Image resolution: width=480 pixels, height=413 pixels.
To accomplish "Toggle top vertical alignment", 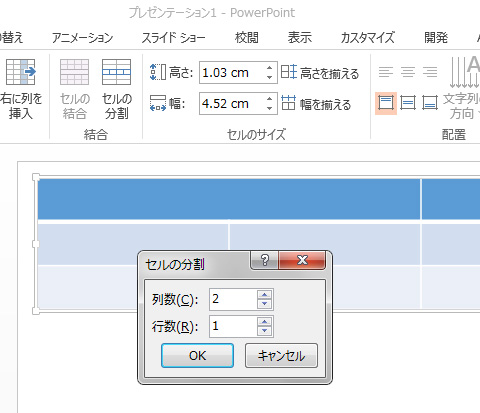I will [386, 103].
